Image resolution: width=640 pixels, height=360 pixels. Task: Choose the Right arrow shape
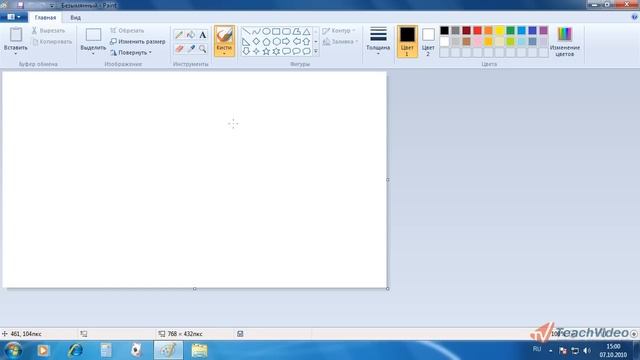pos(286,41)
